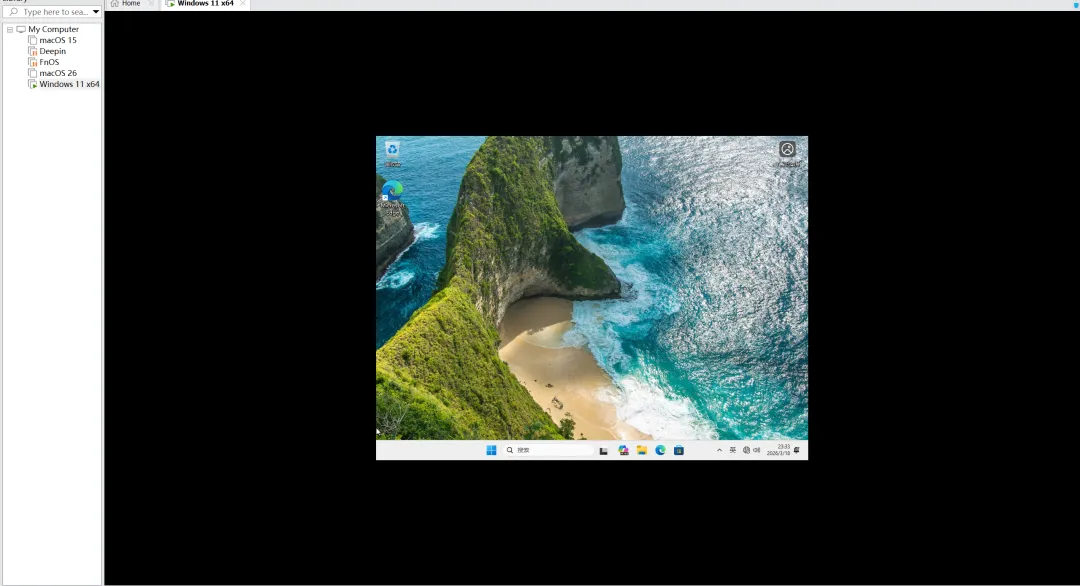Select the Microsoft Edge desktop shortcut in guest
The image size is (1080, 586).
pyautogui.click(x=392, y=198)
